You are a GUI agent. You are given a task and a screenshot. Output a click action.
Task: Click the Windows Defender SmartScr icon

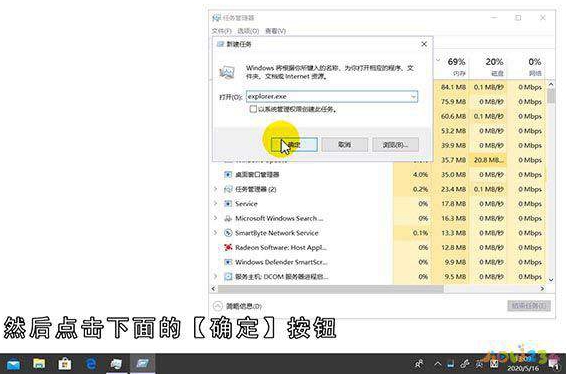tap(228, 262)
